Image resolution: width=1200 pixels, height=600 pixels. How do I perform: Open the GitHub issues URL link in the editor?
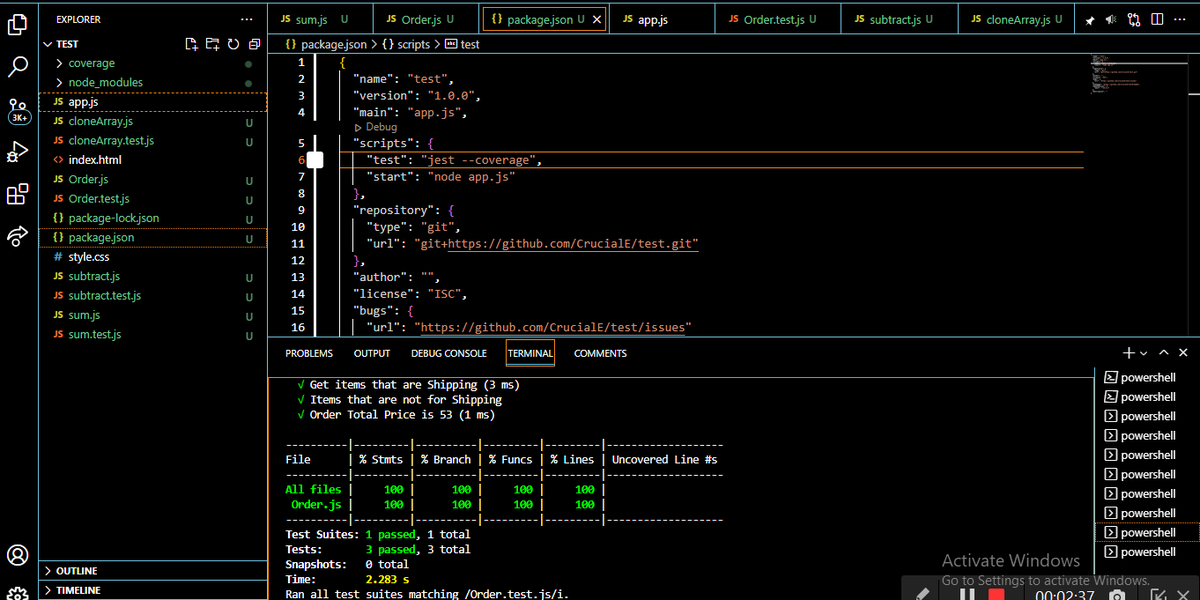(x=556, y=327)
